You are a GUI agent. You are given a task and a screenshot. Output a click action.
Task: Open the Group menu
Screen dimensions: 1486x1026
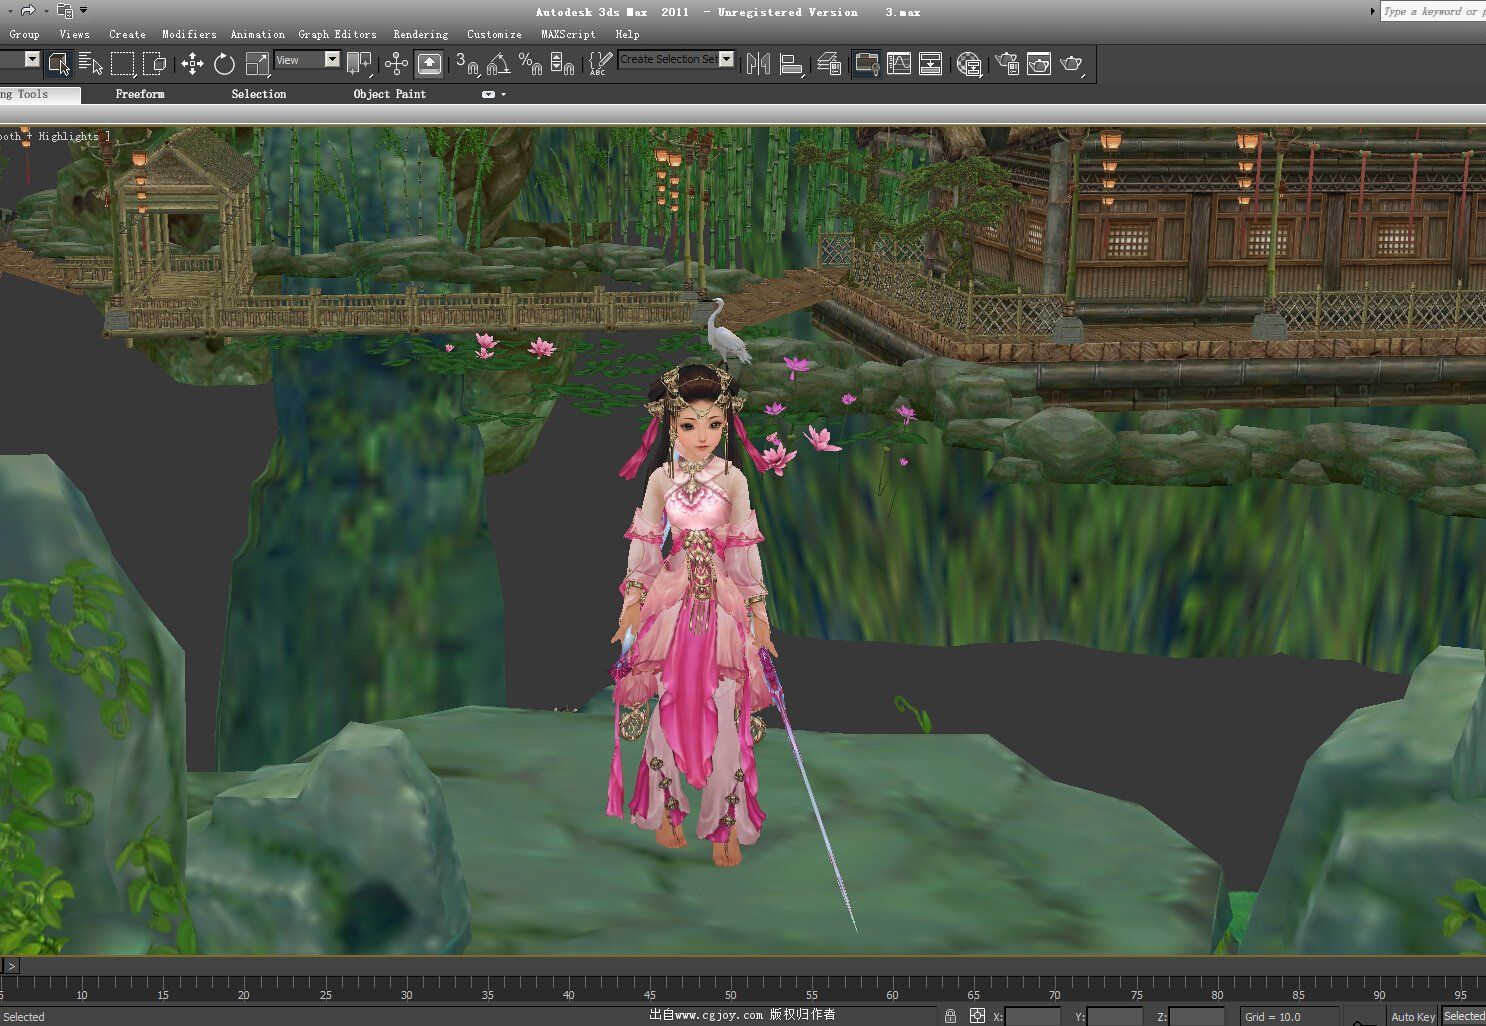24,34
